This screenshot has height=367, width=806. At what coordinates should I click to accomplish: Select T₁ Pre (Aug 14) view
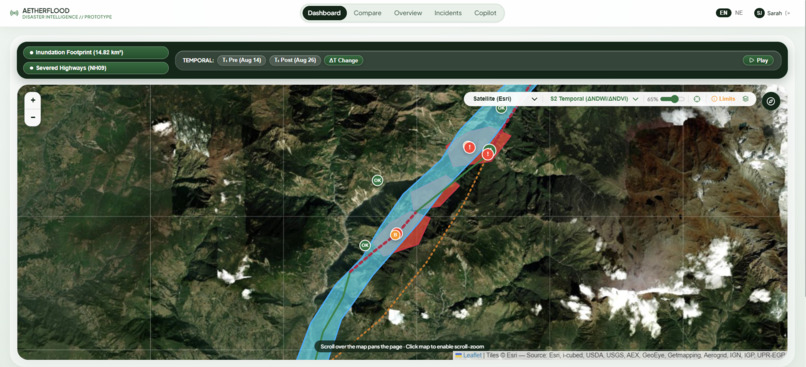pyautogui.click(x=242, y=60)
